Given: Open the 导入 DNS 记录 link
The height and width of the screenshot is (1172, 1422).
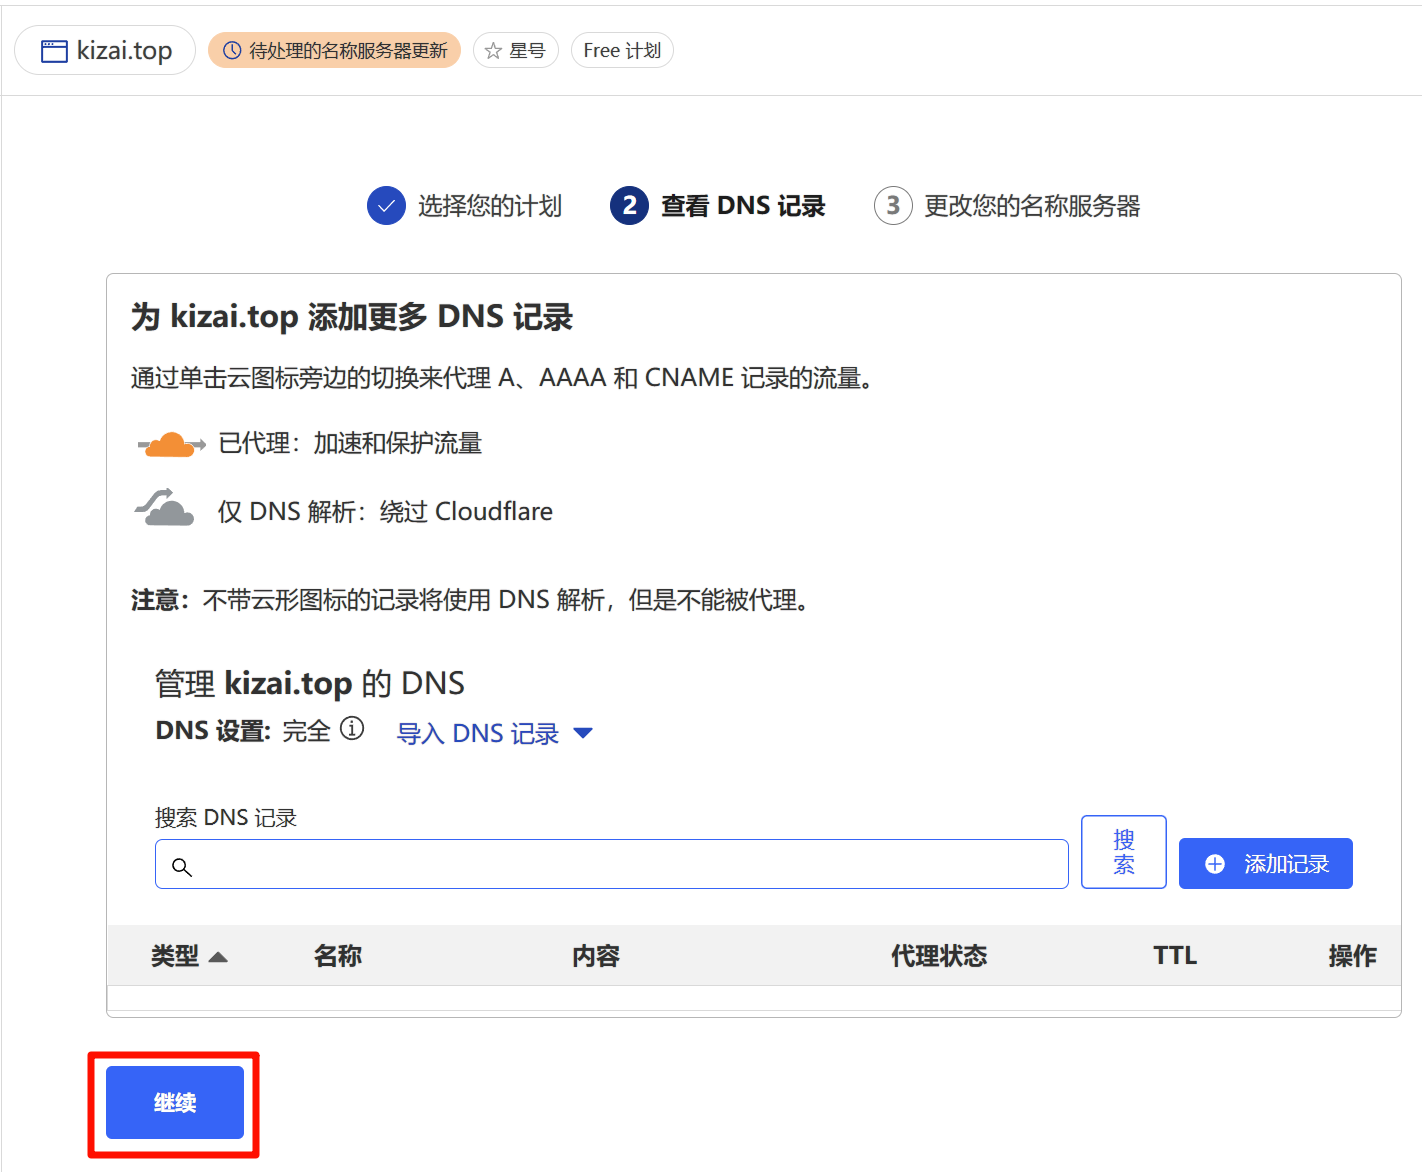Looking at the screenshot, I should coord(477,733).
